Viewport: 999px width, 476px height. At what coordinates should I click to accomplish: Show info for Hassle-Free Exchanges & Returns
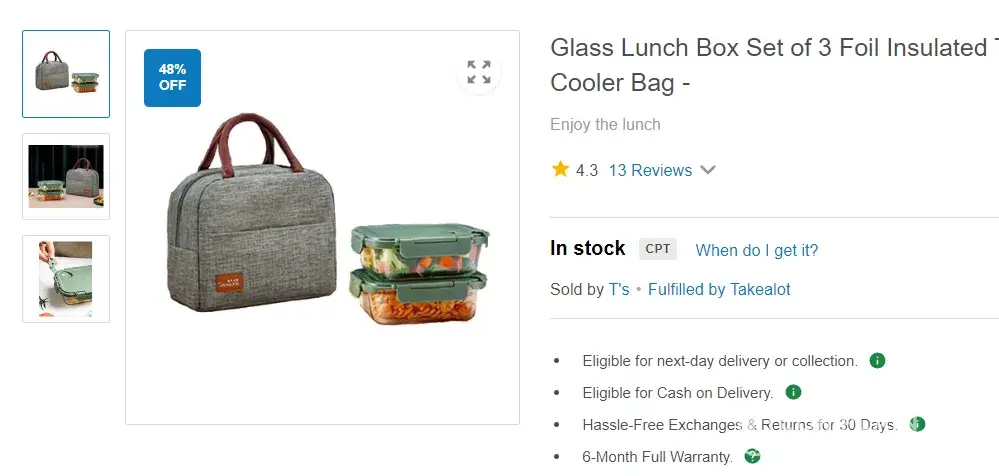point(917,424)
